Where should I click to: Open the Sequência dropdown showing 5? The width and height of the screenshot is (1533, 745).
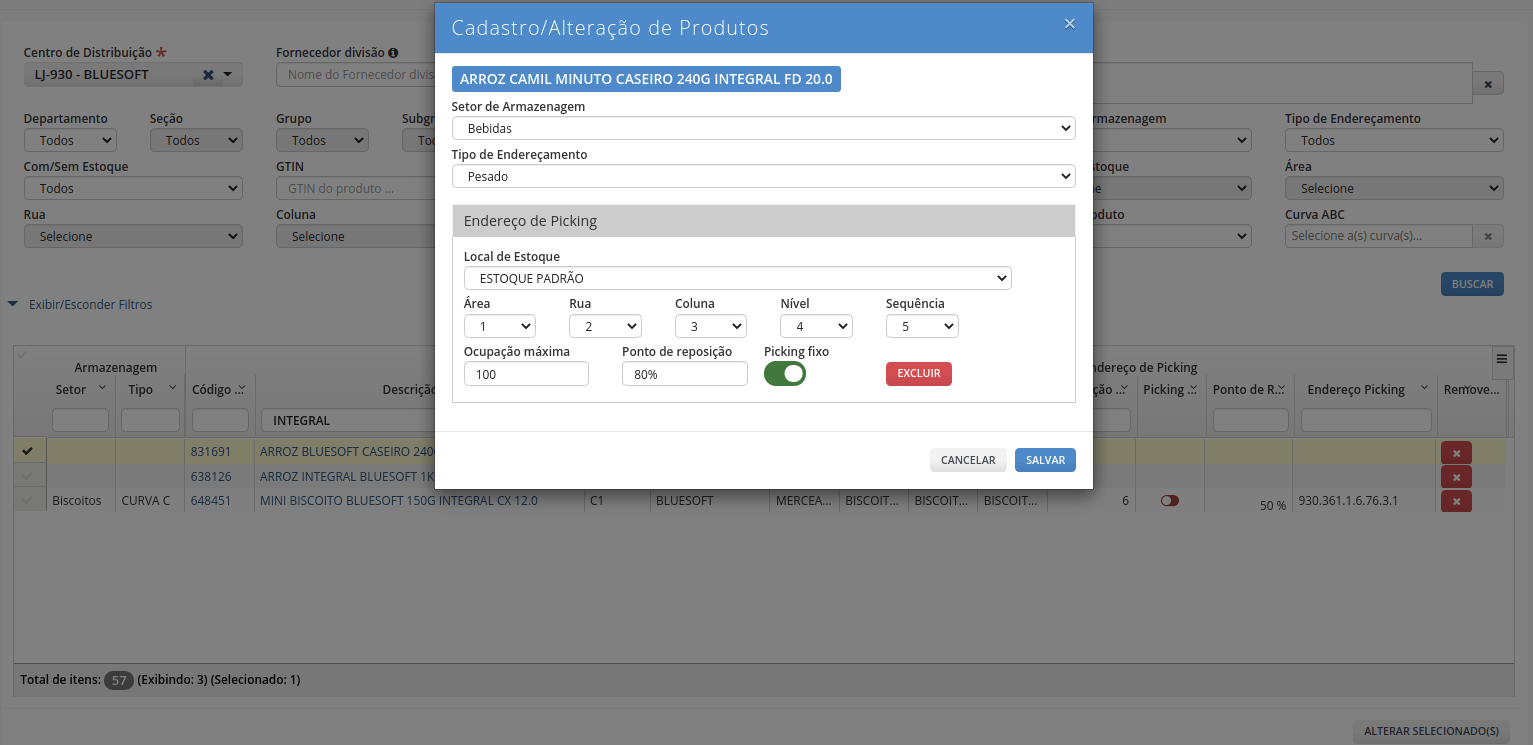point(922,326)
